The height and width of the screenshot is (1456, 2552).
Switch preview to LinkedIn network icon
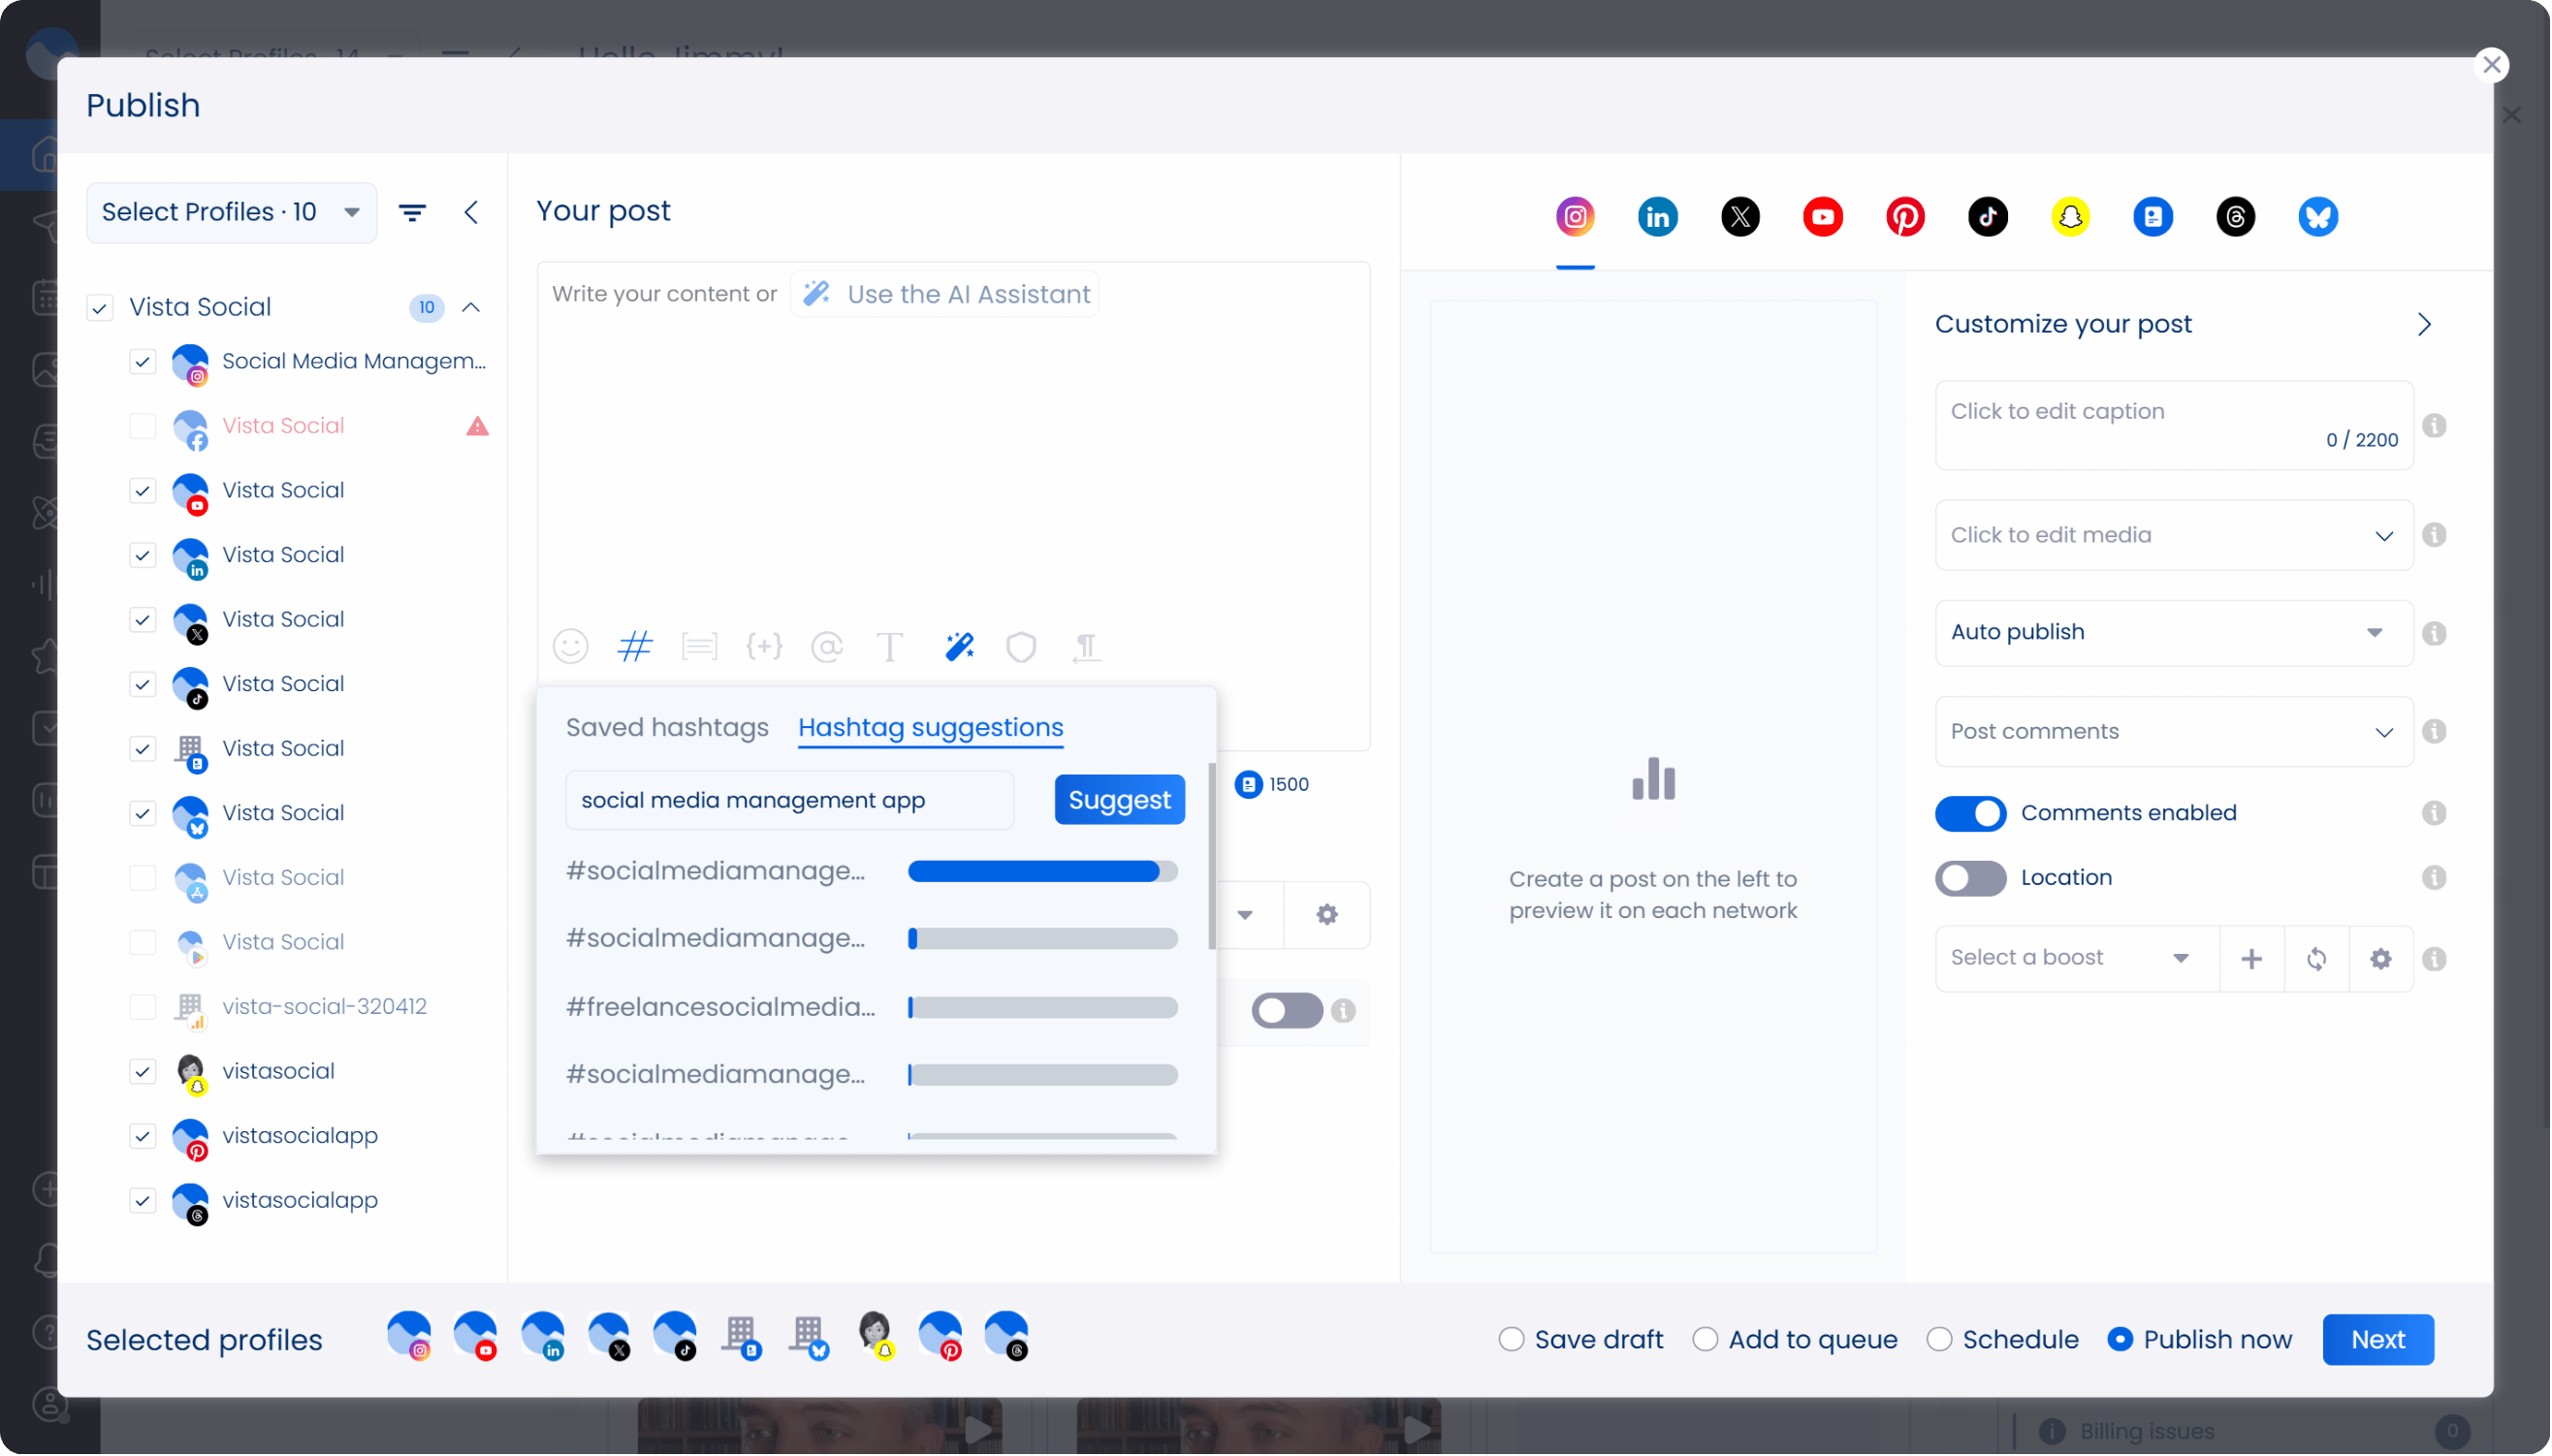1657,217
